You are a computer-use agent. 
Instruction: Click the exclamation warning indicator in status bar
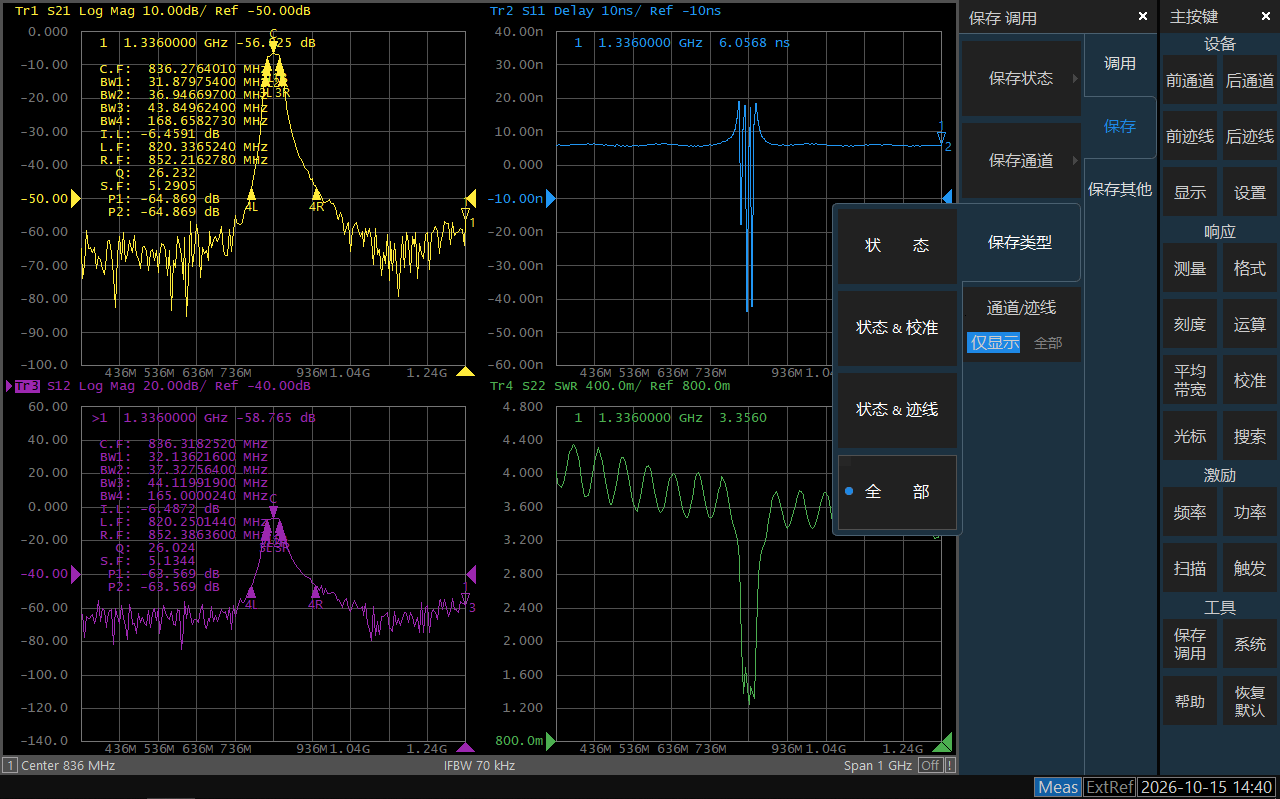click(950, 765)
